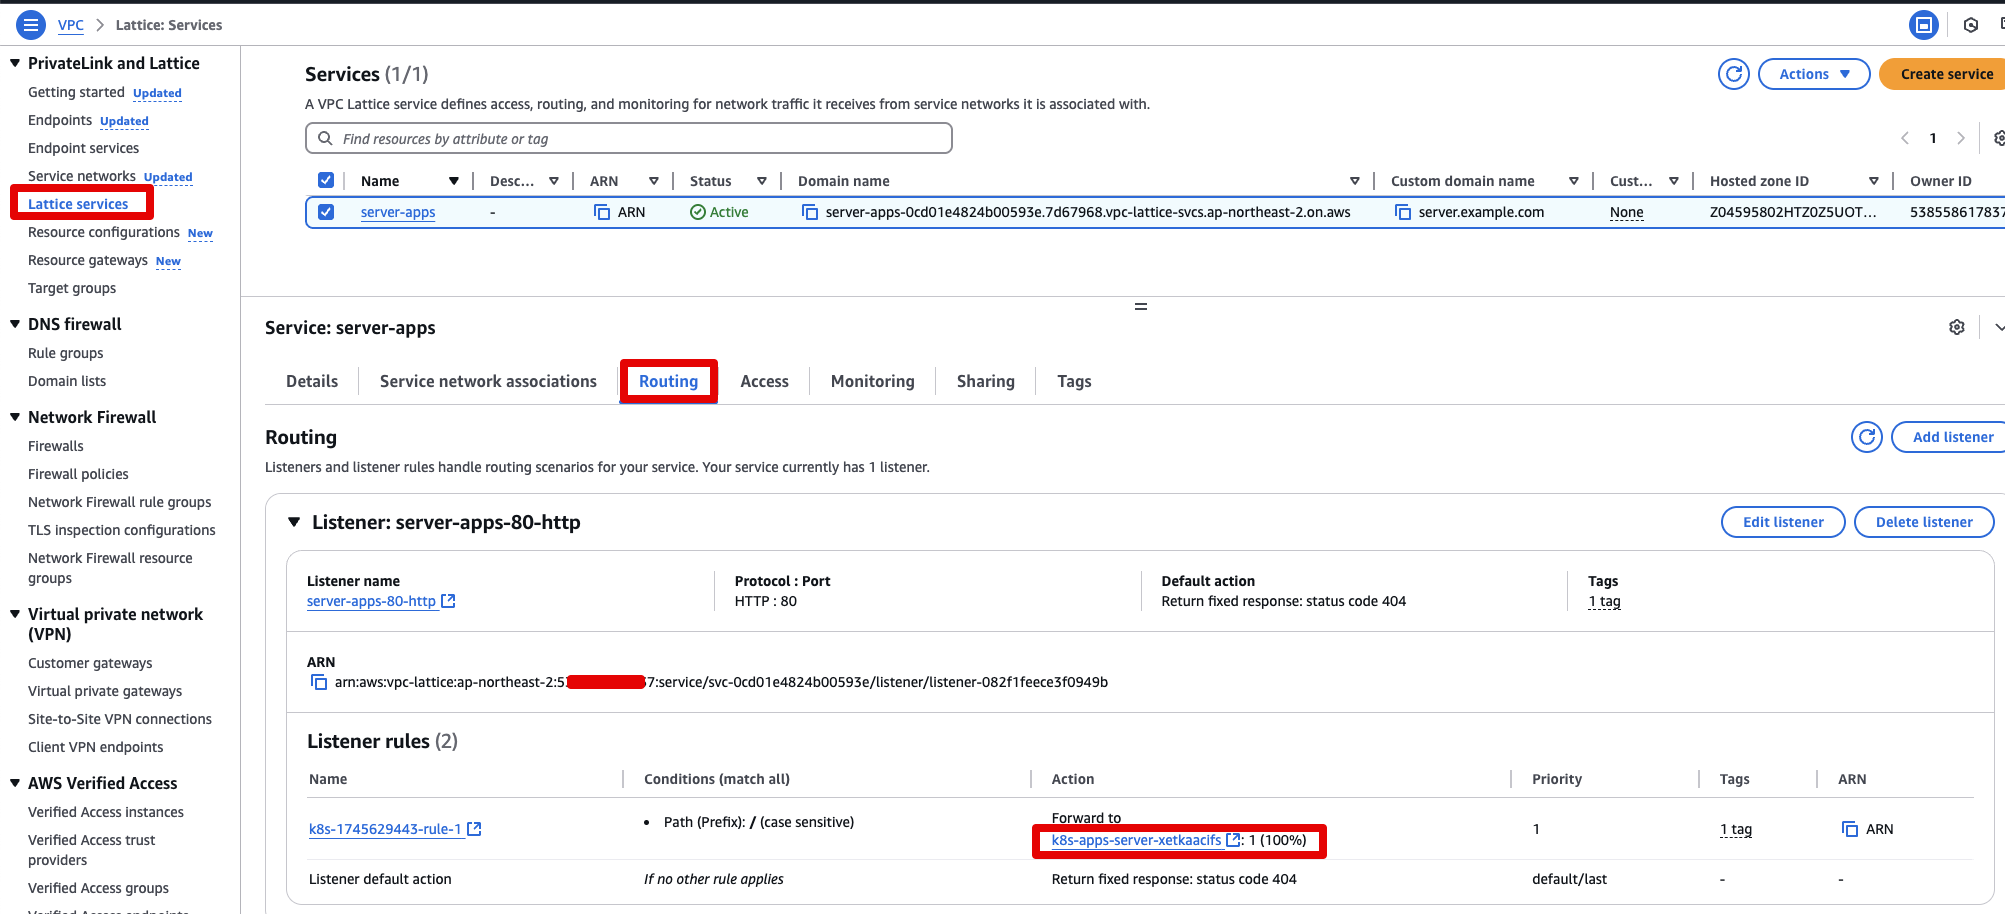Click rule-1 row 1 tag link
This screenshot has height=914, width=2005.
pyautogui.click(x=1736, y=829)
